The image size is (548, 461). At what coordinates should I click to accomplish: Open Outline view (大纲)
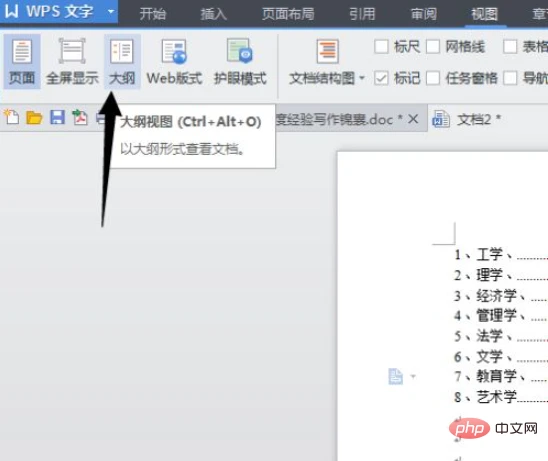[122, 62]
